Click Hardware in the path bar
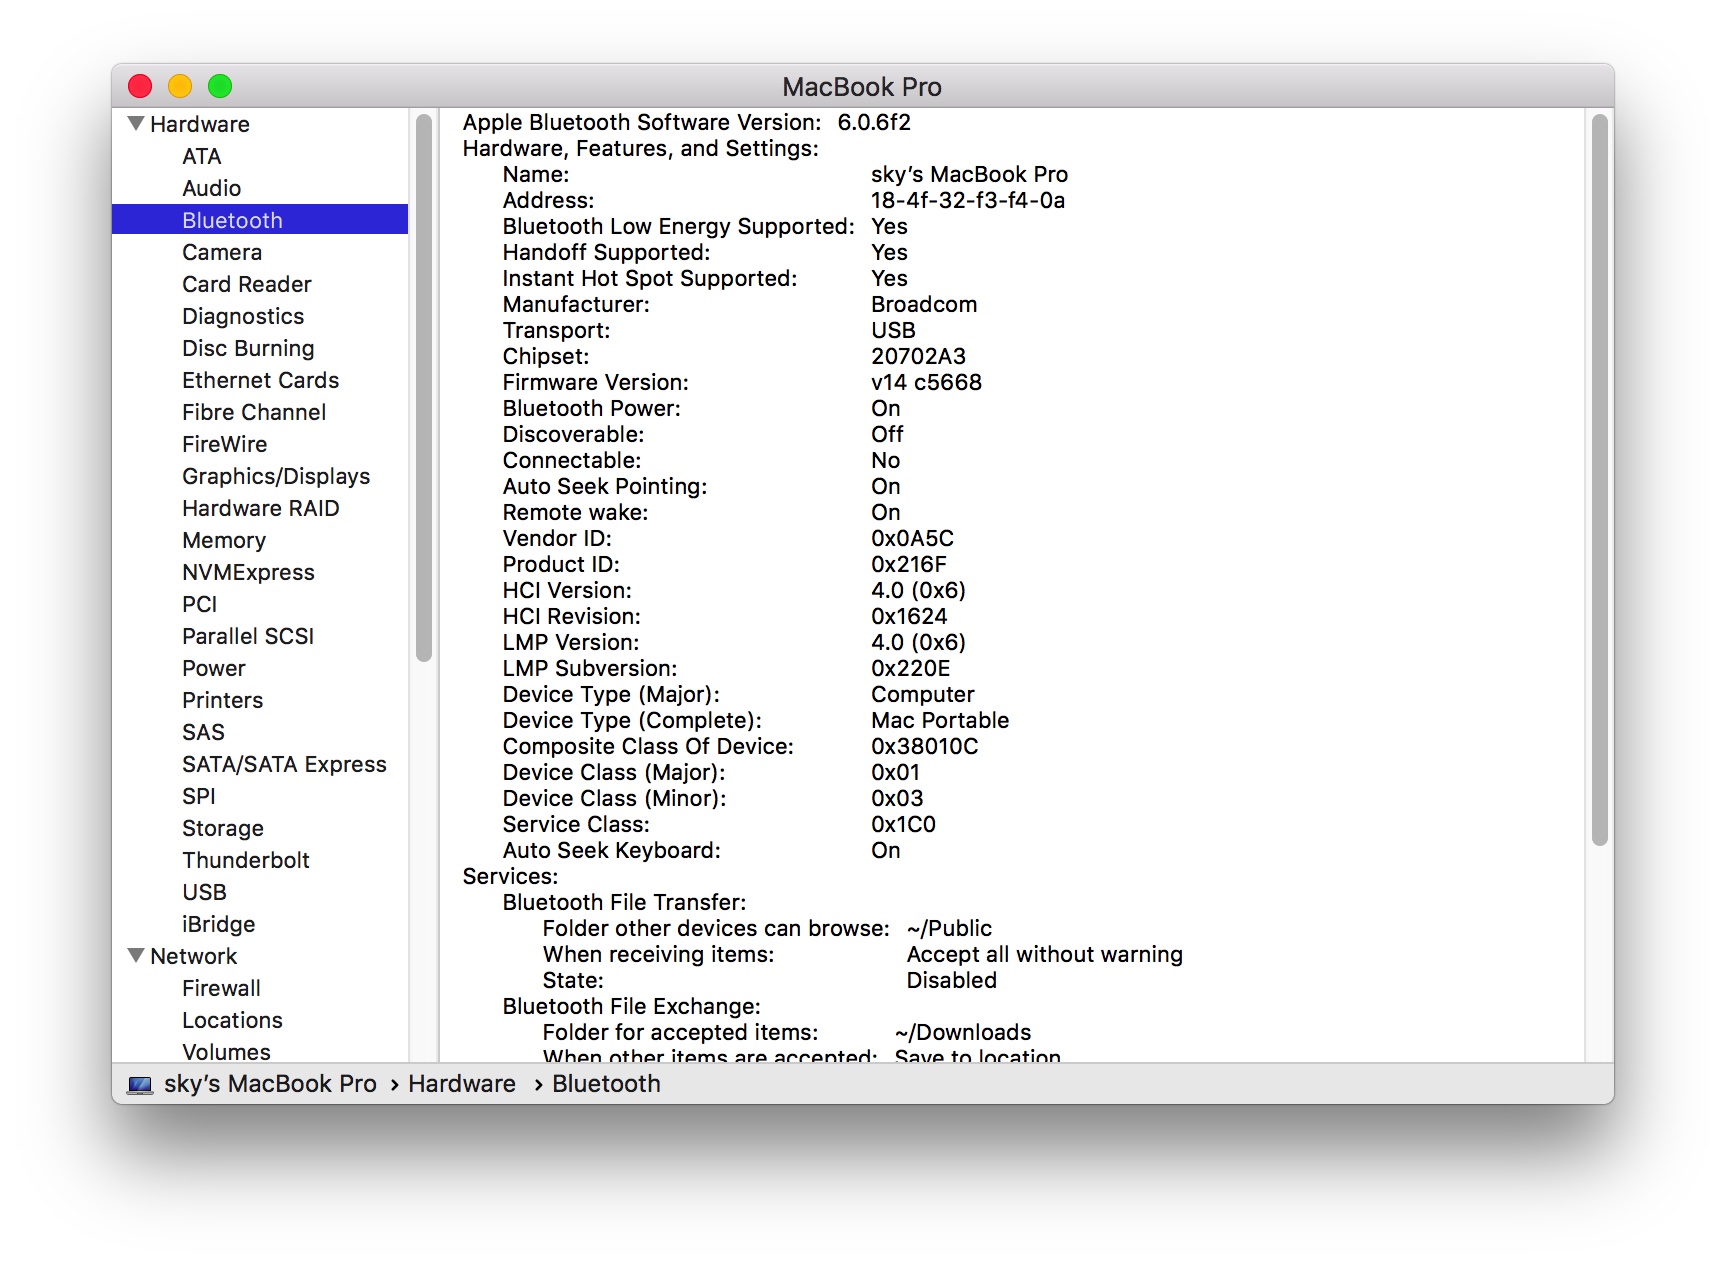 [462, 1084]
